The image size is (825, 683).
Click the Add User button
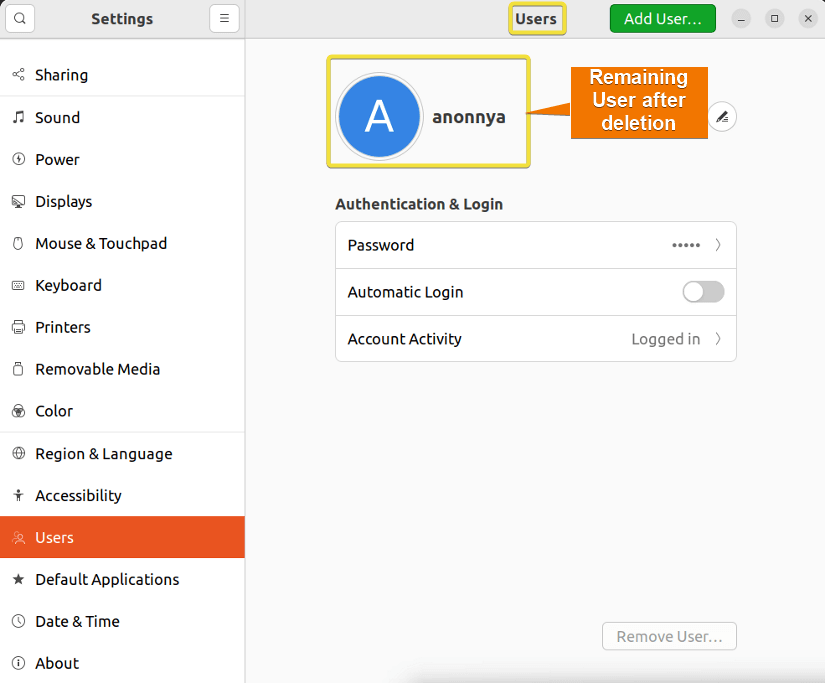[x=662, y=18]
